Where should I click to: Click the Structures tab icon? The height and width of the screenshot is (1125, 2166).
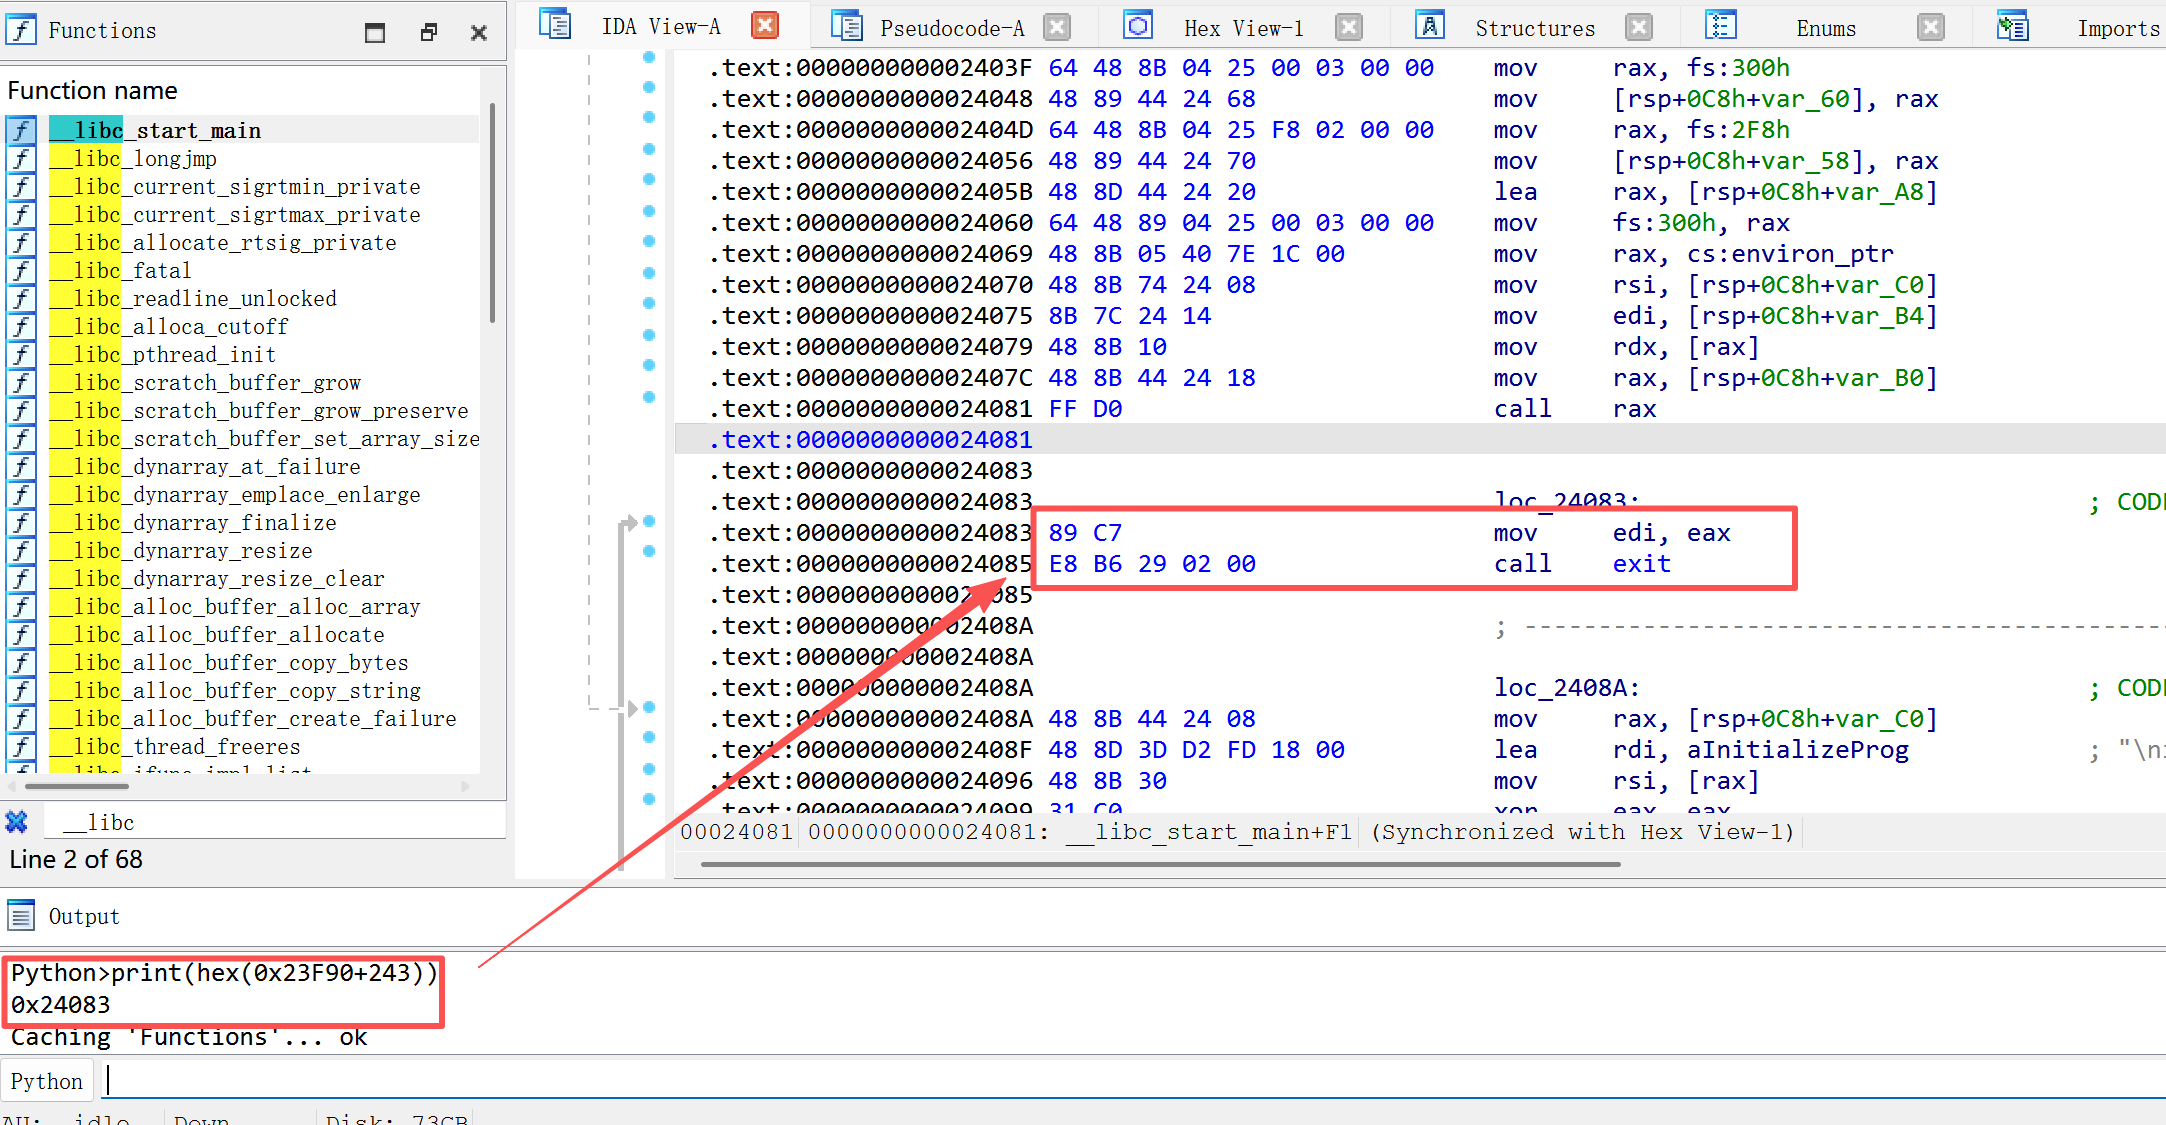(1430, 26)
